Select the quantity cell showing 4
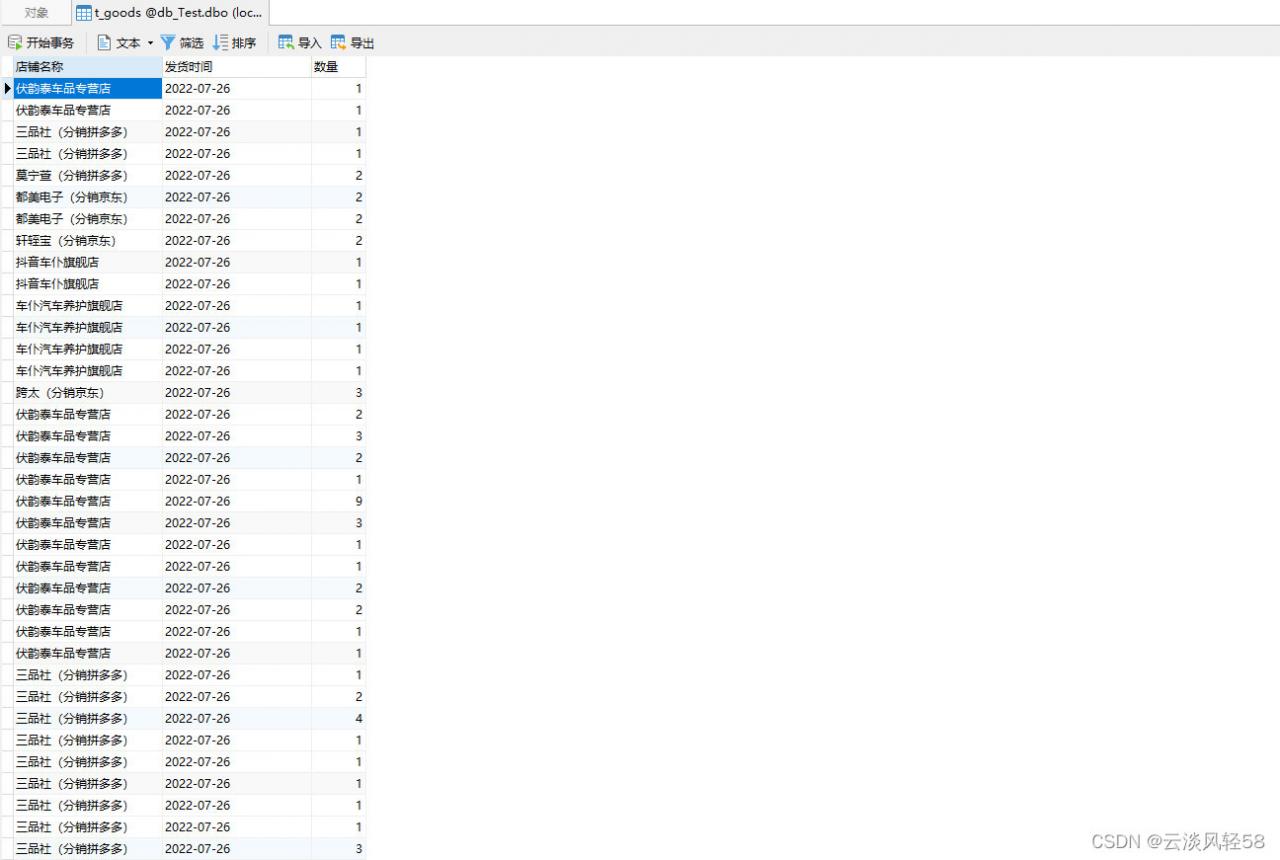The height and width of the screenshot is (860, 1280). (x=339, y=719)
